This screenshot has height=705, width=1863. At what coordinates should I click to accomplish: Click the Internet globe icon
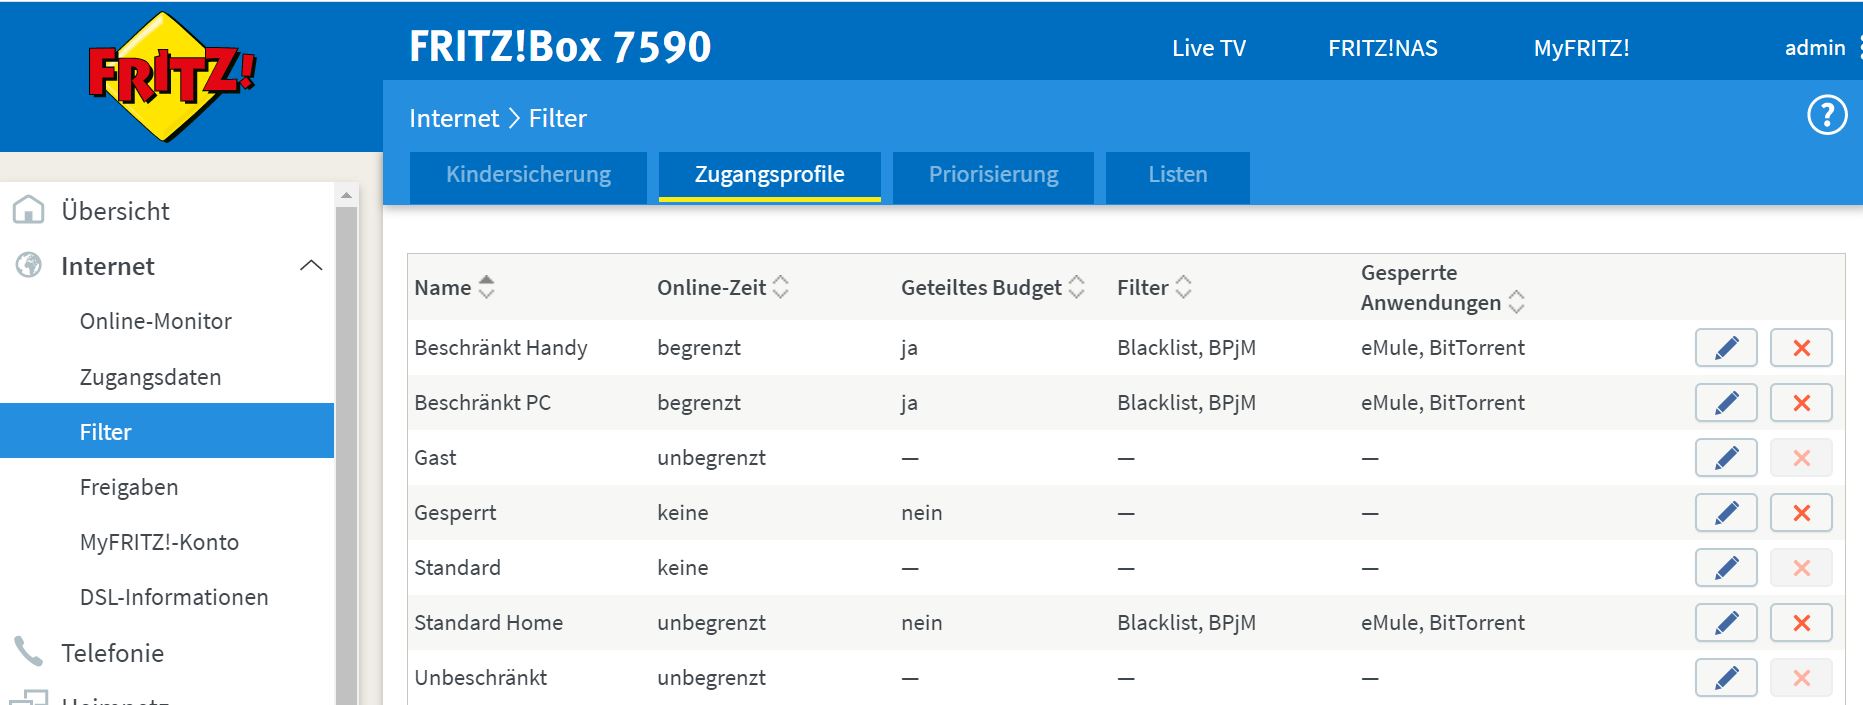(28, 265)
